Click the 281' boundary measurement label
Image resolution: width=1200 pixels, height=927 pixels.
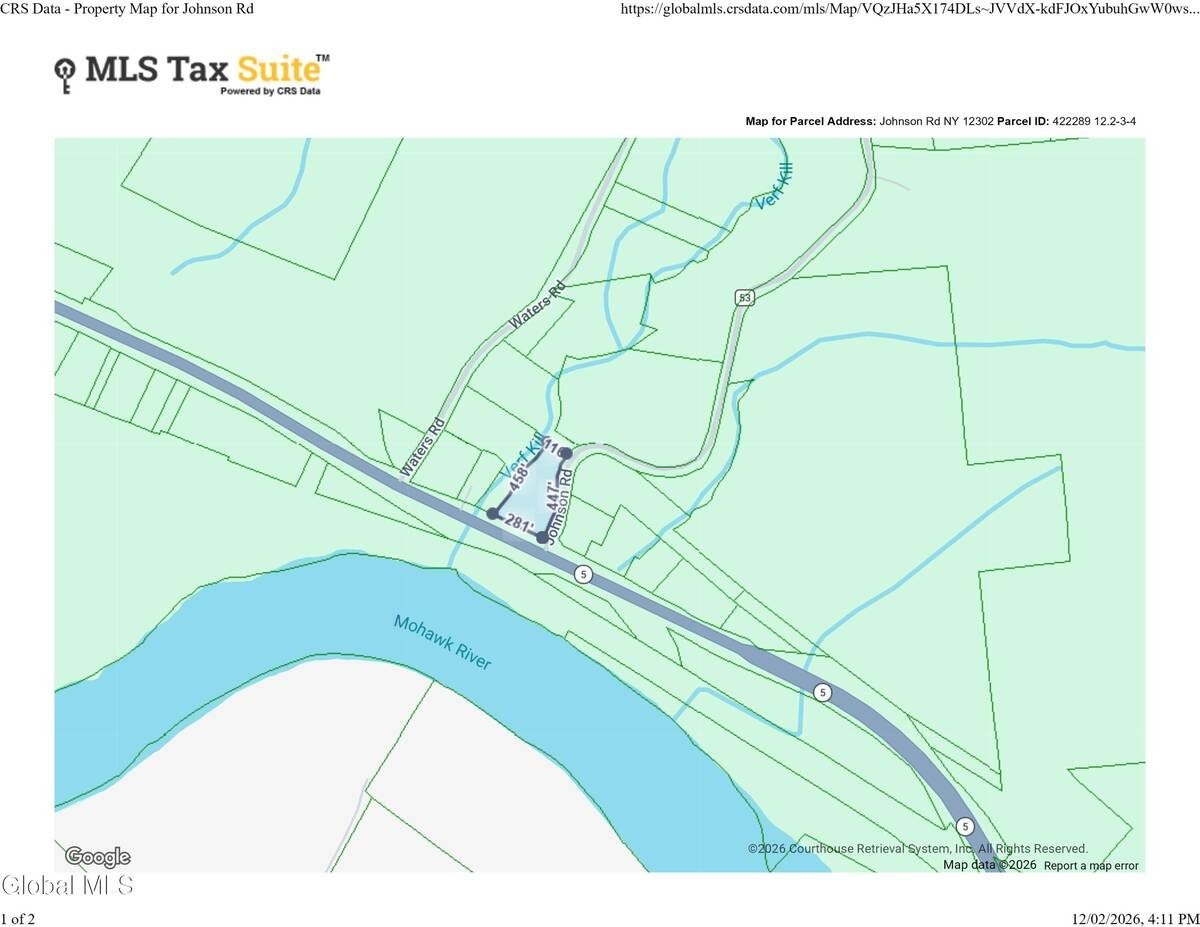519,523
